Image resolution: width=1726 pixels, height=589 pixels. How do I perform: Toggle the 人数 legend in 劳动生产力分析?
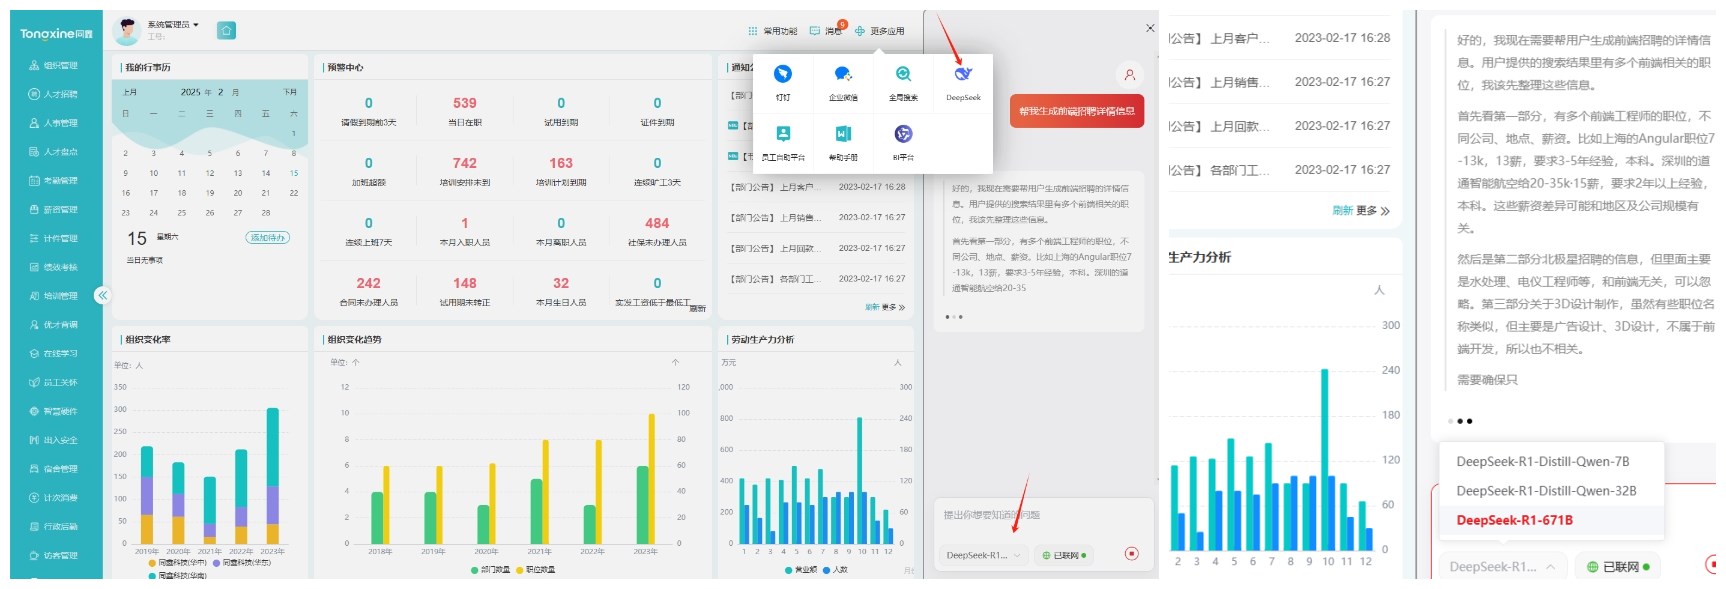click(835, 570)
